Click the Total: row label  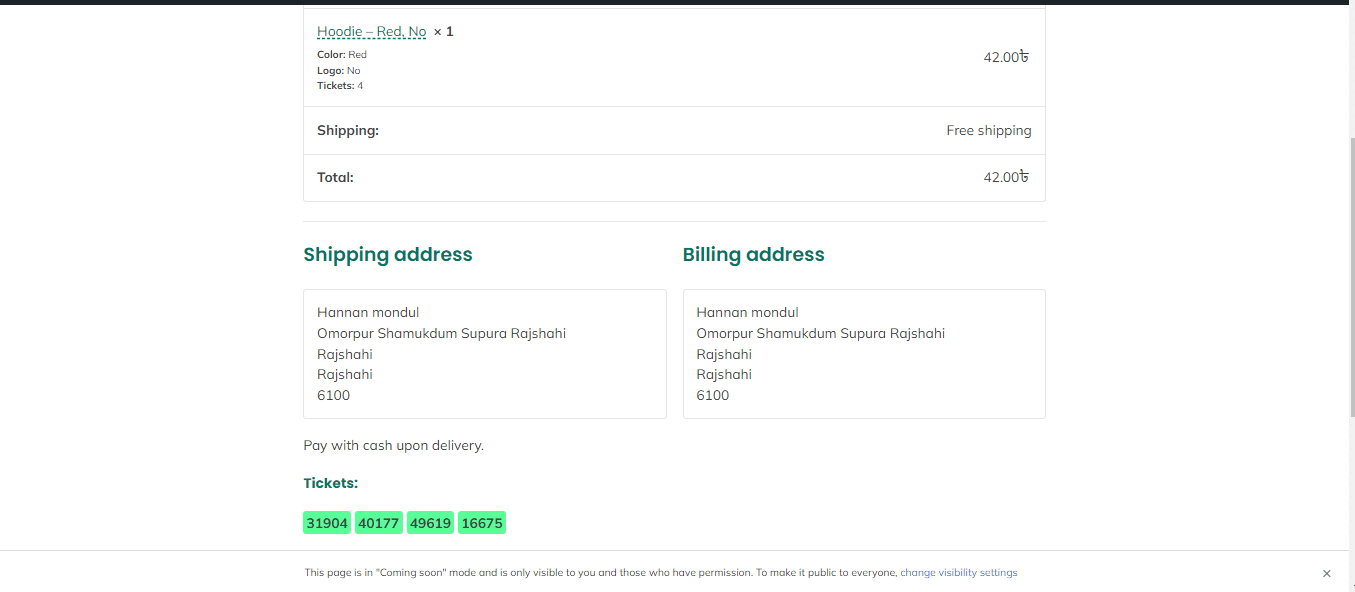[x=336, y=178]
